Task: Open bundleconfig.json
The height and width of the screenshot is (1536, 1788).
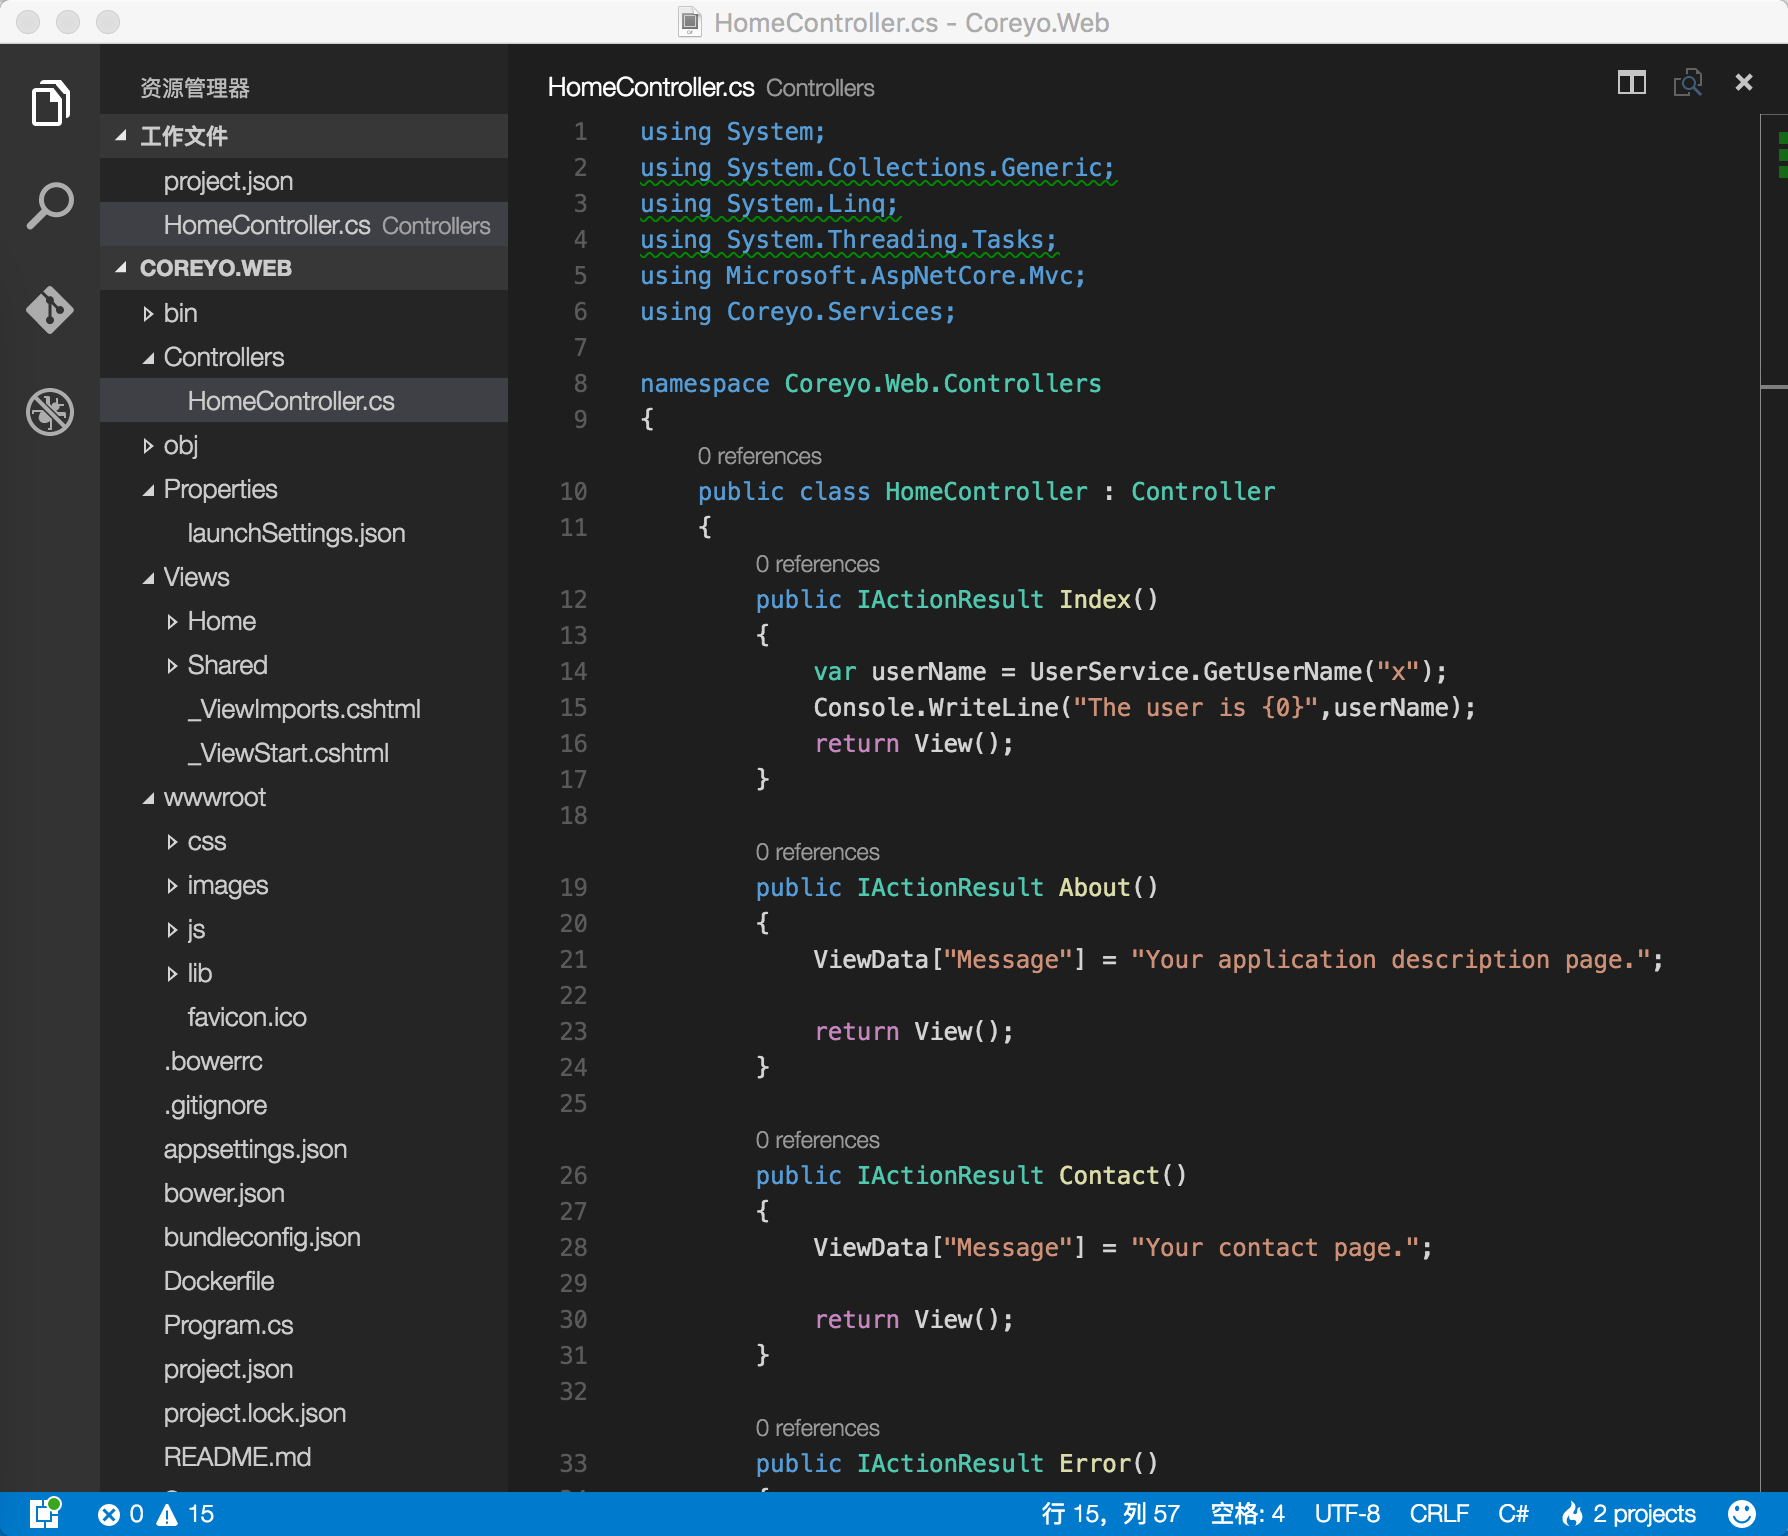Action: [x=304, y=1237]
